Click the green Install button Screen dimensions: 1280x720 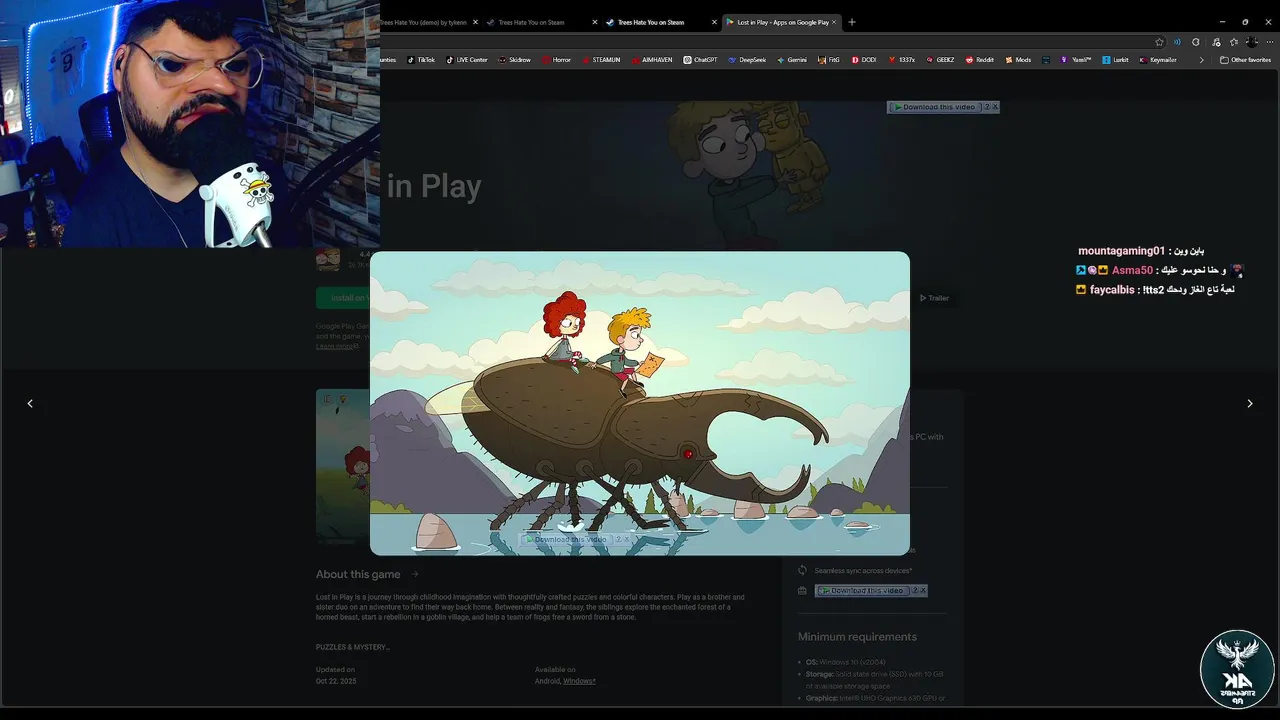coord(343,298)
